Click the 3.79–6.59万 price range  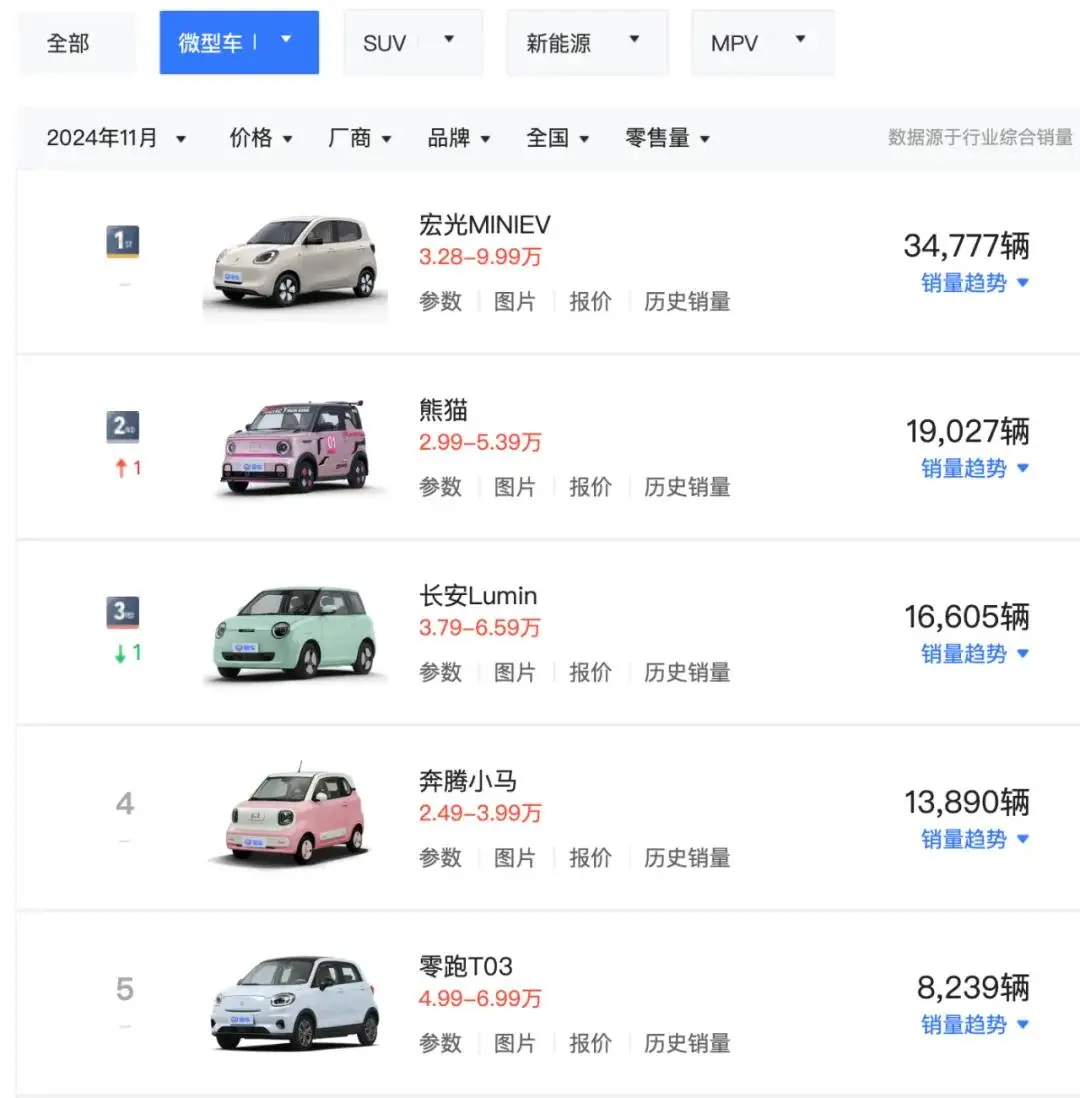coord(480,628)
